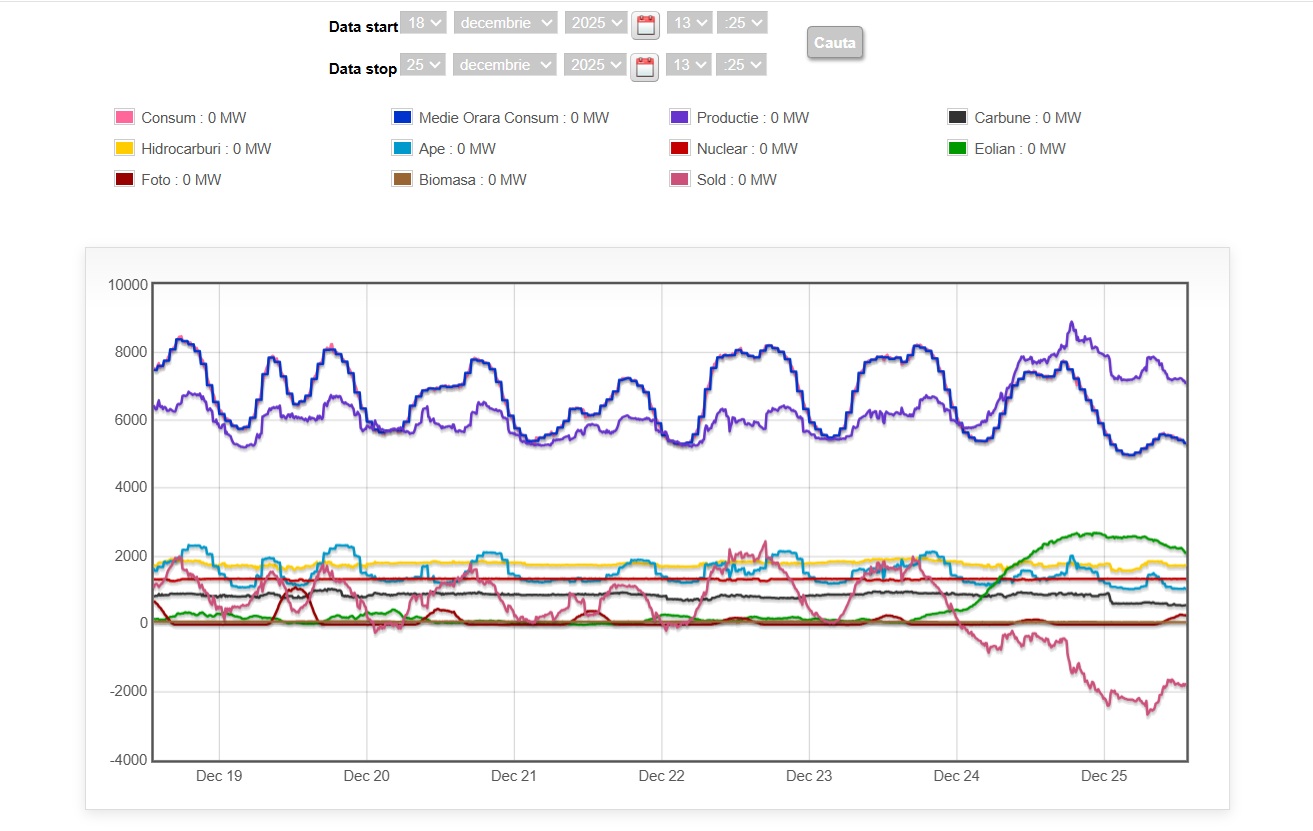Toggle the Productie legend entry
1313x831 pixels.
click(752, 118)
